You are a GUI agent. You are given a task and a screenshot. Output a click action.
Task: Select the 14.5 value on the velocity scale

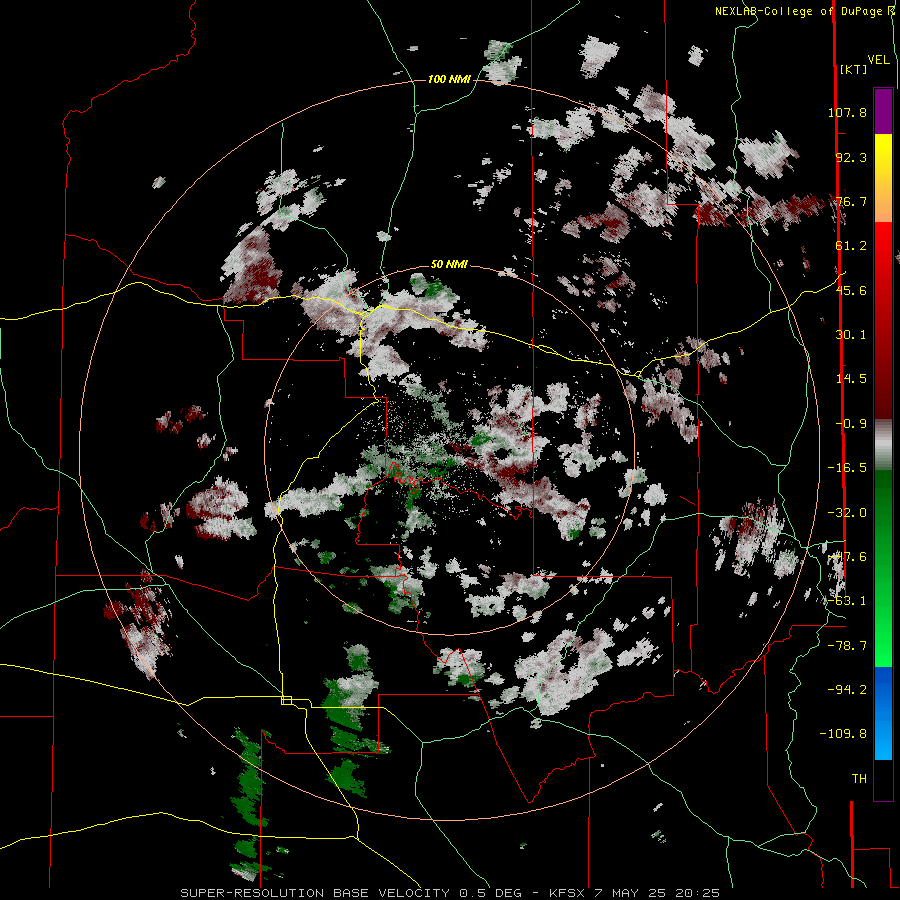851,379
